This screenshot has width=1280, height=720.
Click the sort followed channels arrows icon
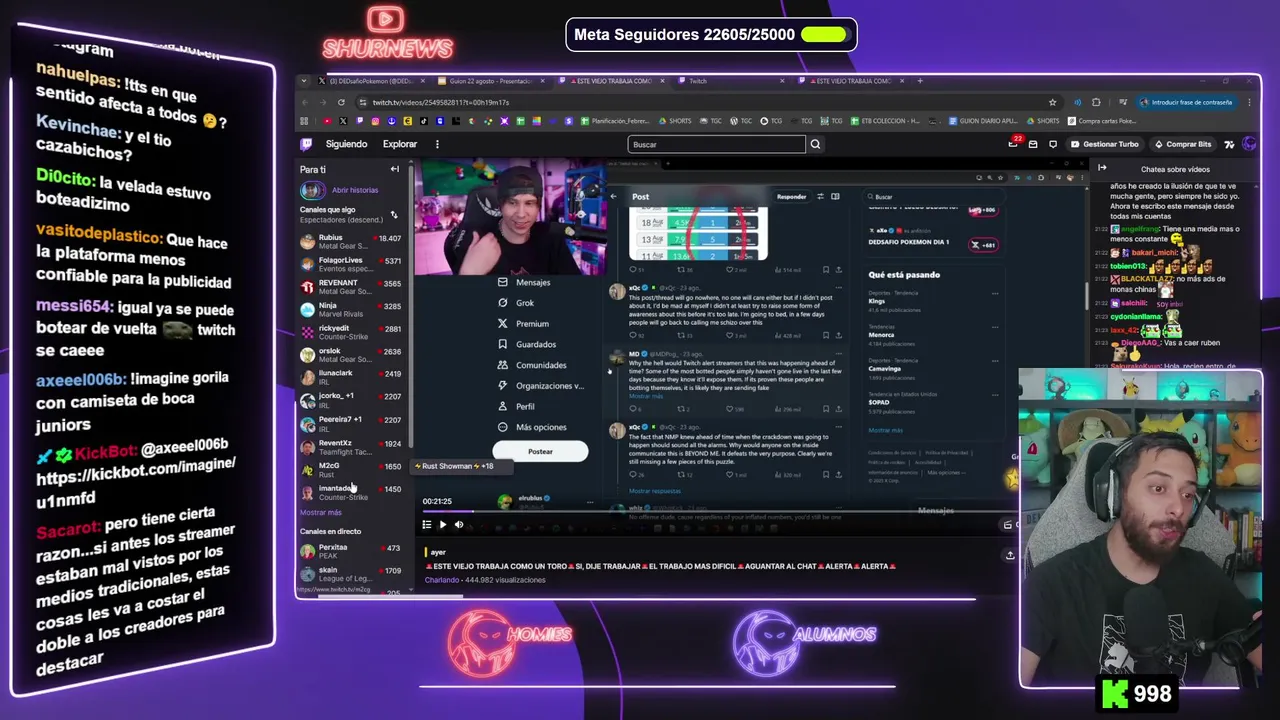coord(393,215)
